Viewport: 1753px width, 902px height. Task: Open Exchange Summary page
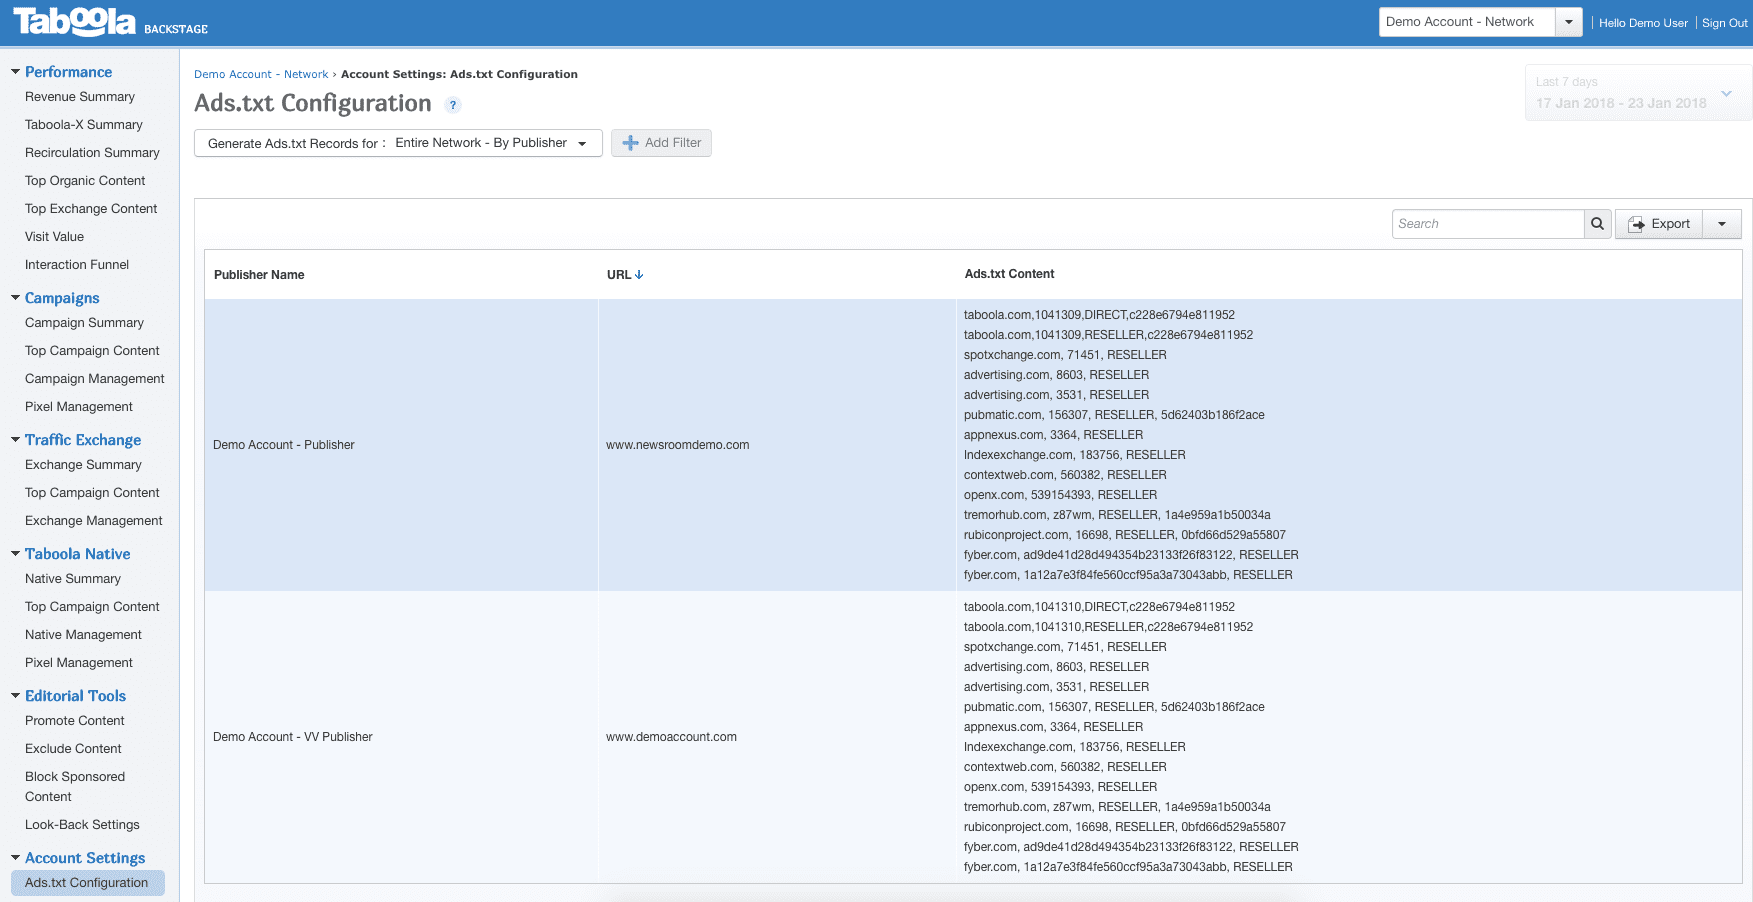click(x=83, y=465)
